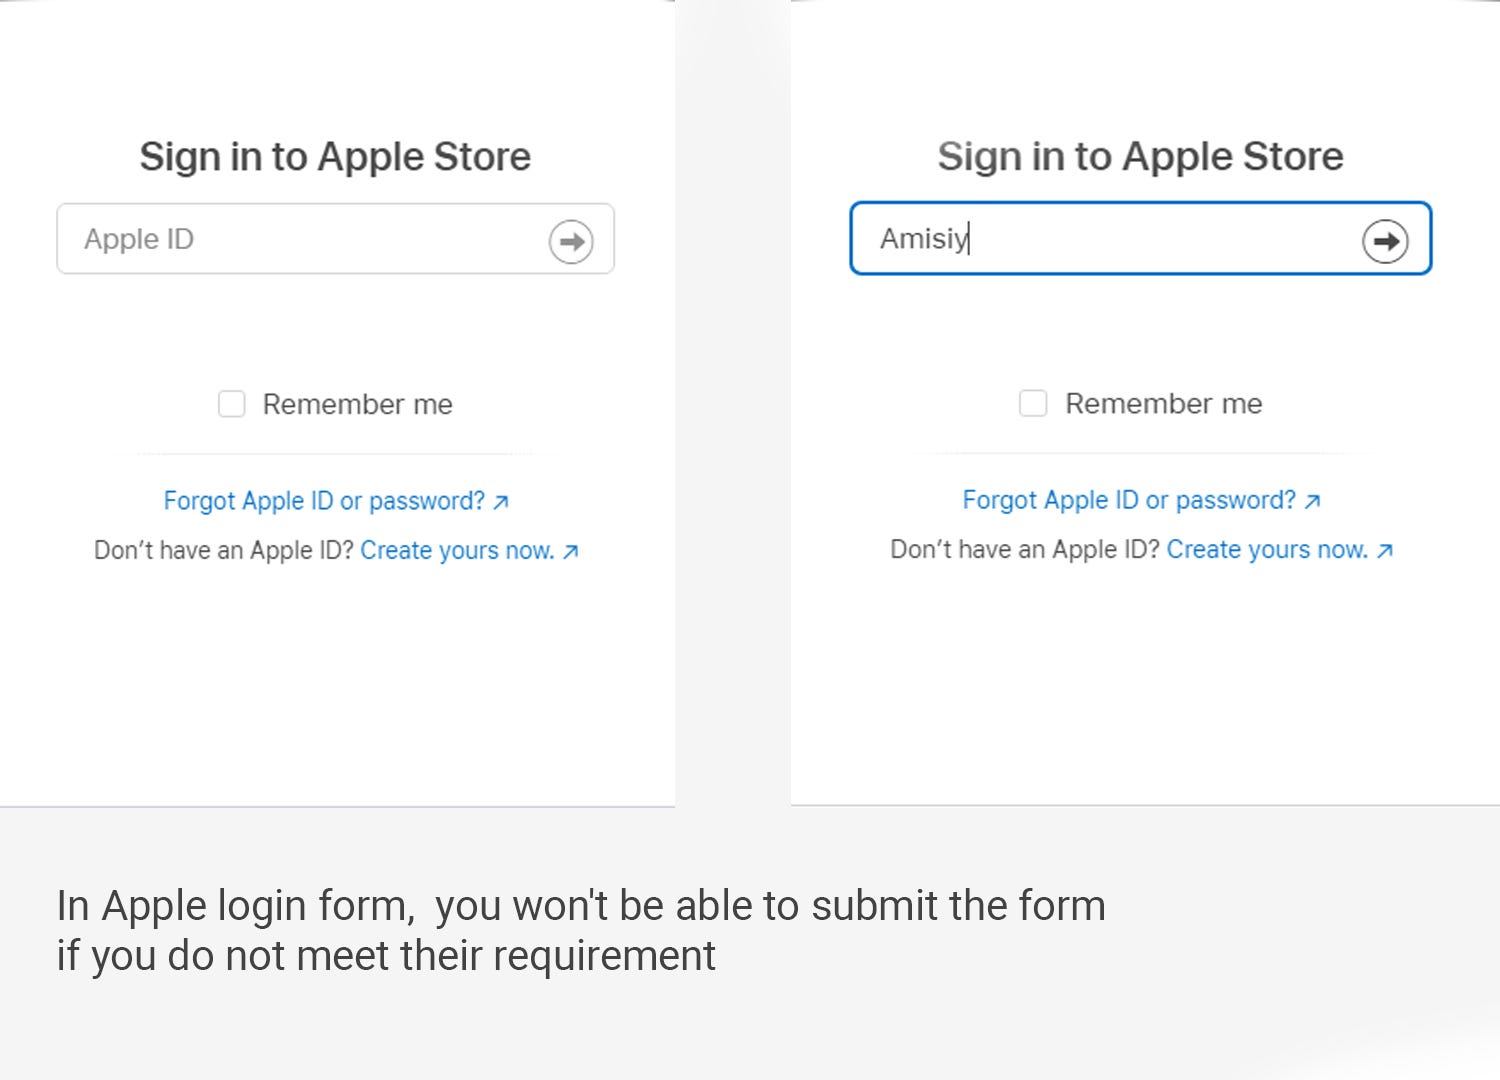Click 'Sign in to Apple Store' heading in right form

[x=1141, y=156]
